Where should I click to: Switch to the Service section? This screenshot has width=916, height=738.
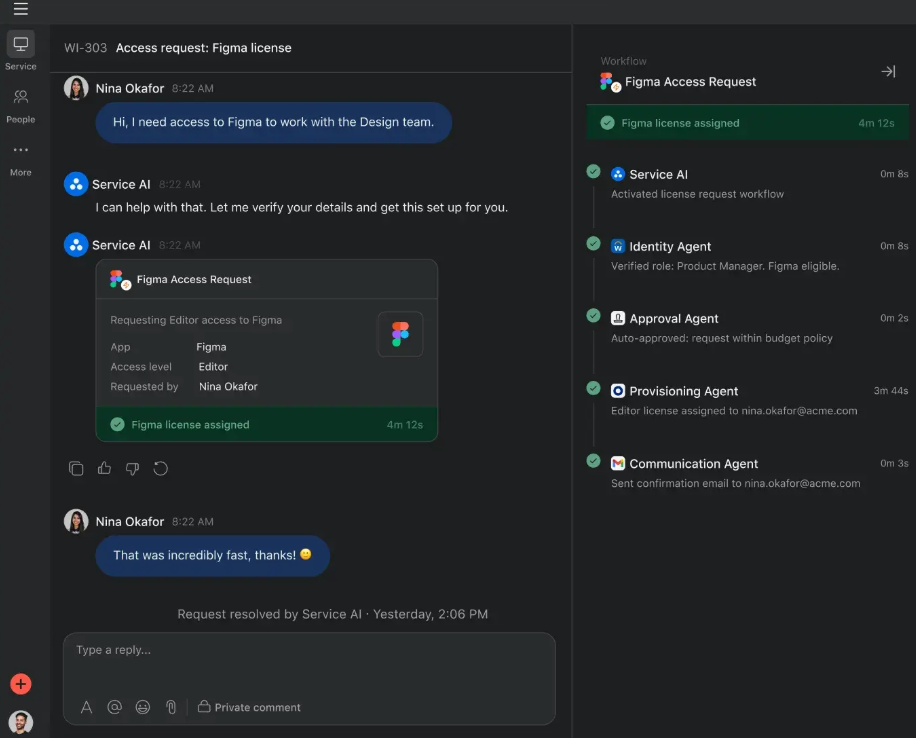[x=20, y=51]
